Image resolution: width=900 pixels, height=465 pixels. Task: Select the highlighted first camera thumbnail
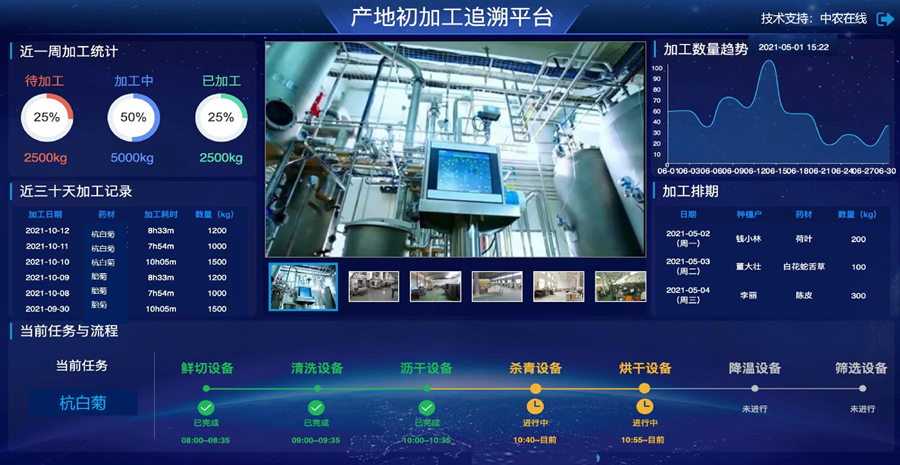coord(304,286)
